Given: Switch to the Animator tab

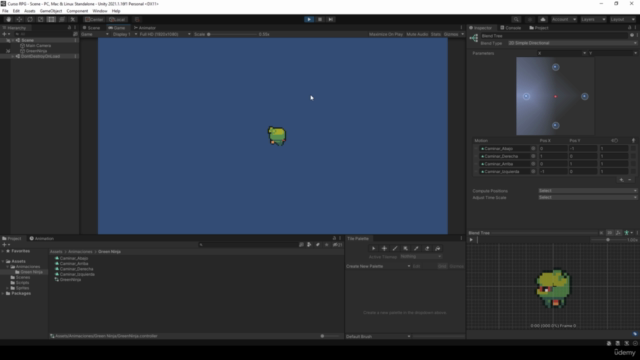Looking at the screenshot, I should point(145,28).
